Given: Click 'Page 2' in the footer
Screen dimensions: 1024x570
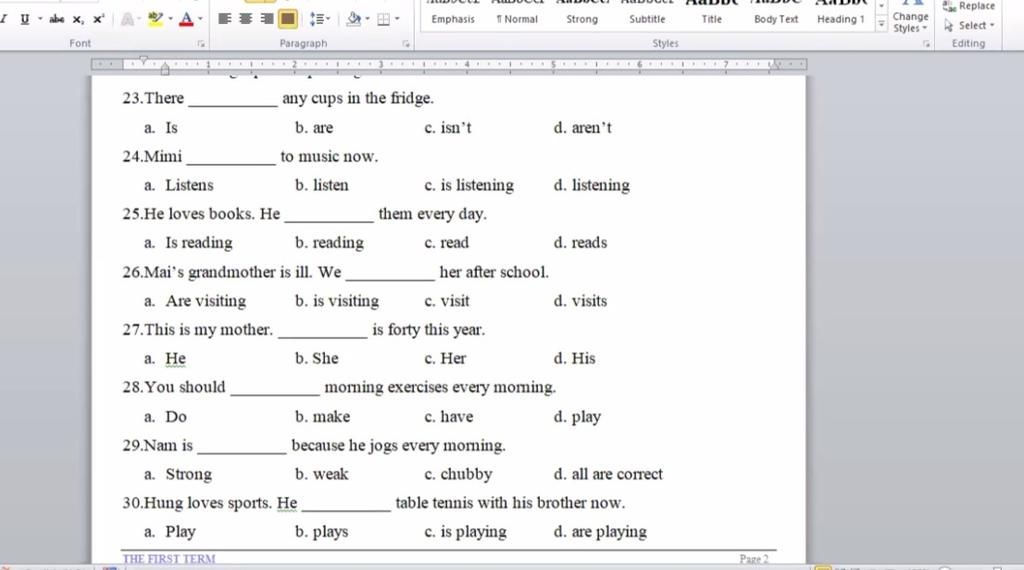Looking at the screenshot, I should coord(754,559).
